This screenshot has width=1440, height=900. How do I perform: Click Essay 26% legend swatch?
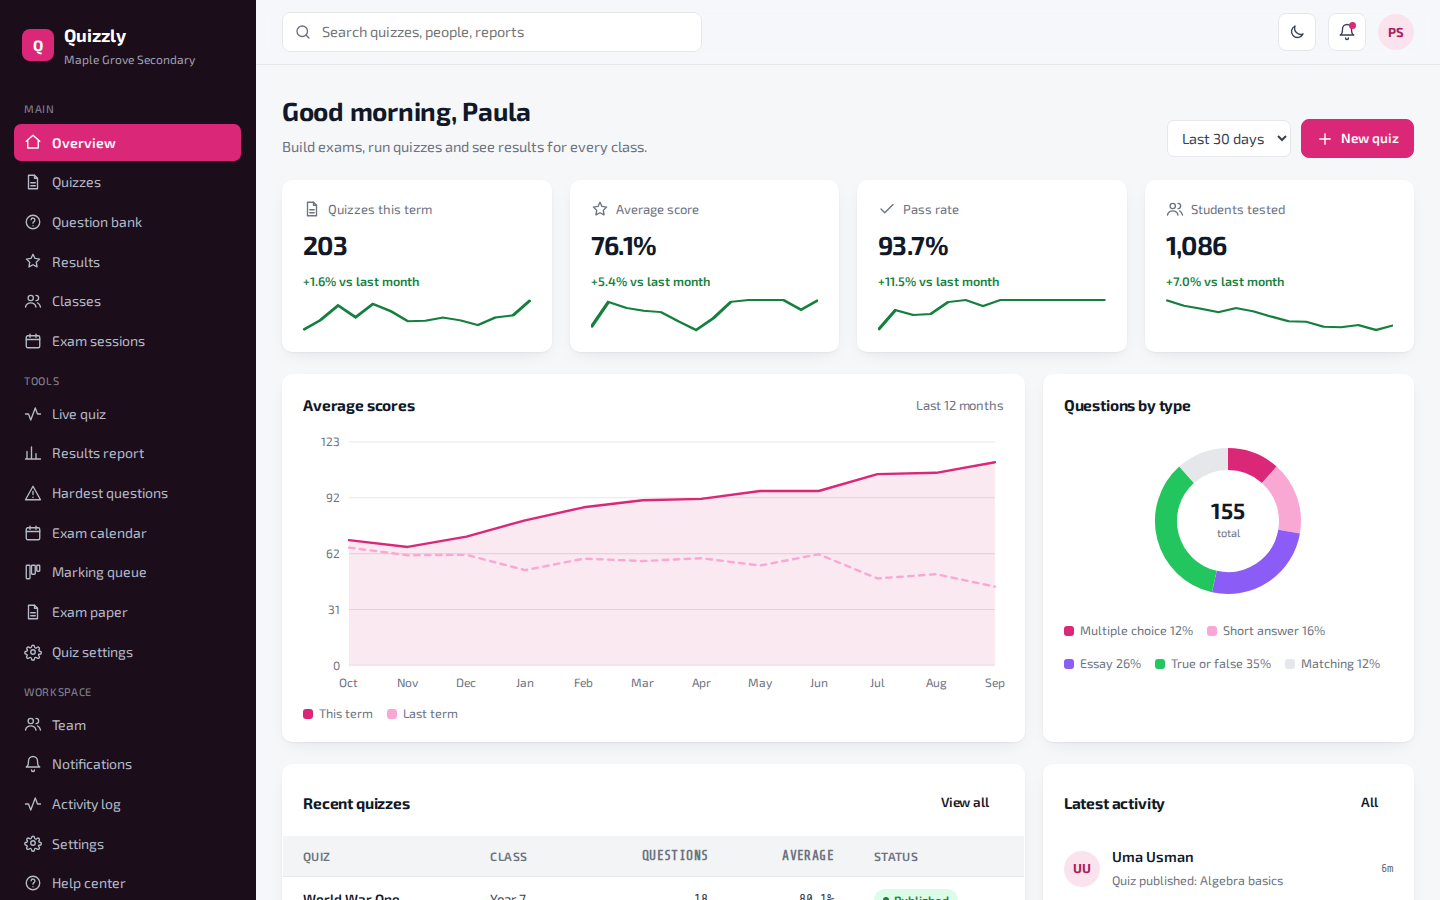1069,664
